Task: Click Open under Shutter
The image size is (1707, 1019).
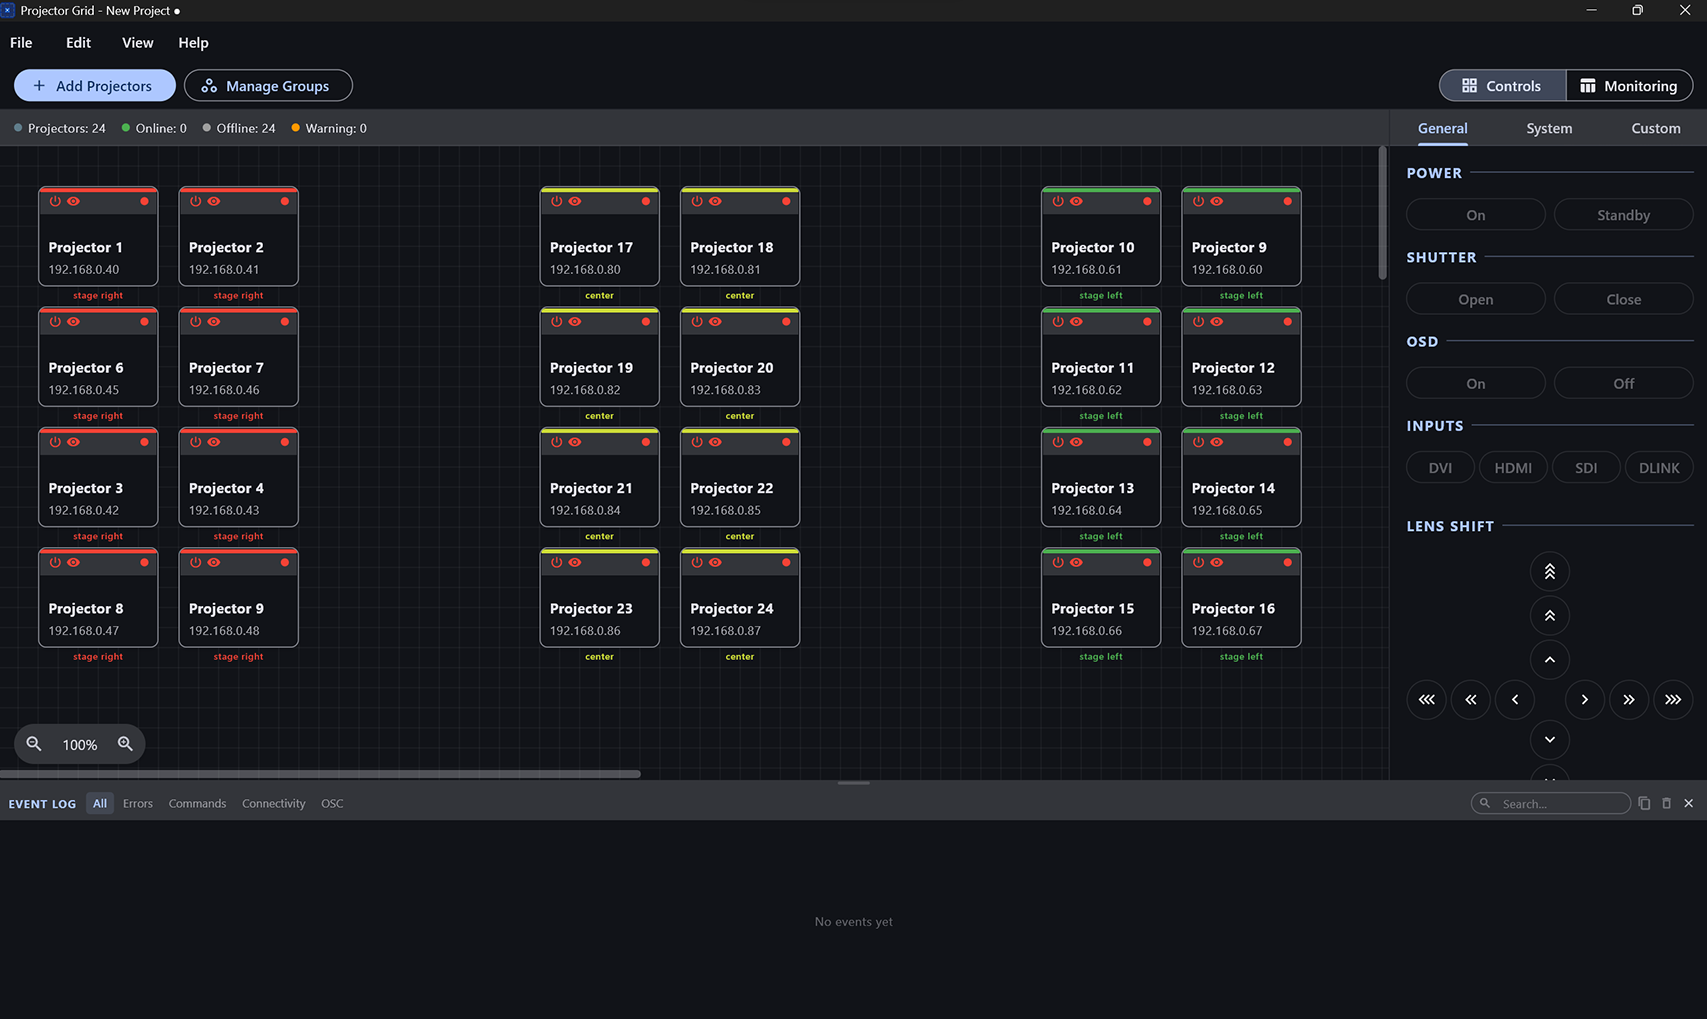Action: (x=1475, y=299)
